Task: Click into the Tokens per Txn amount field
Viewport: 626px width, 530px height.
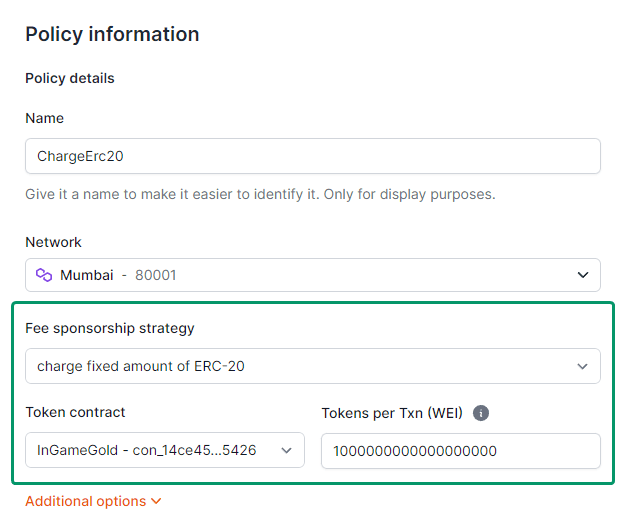Action: (461, 451)
